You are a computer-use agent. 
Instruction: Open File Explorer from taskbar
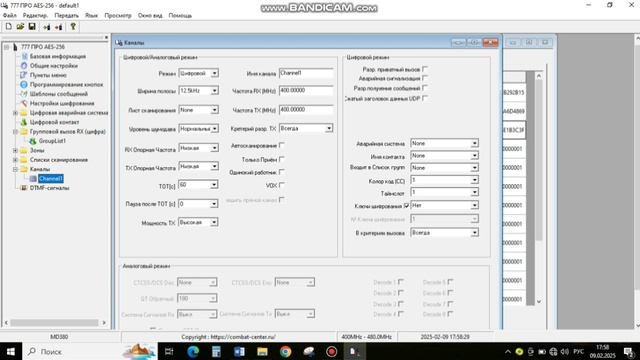(262, 351)
